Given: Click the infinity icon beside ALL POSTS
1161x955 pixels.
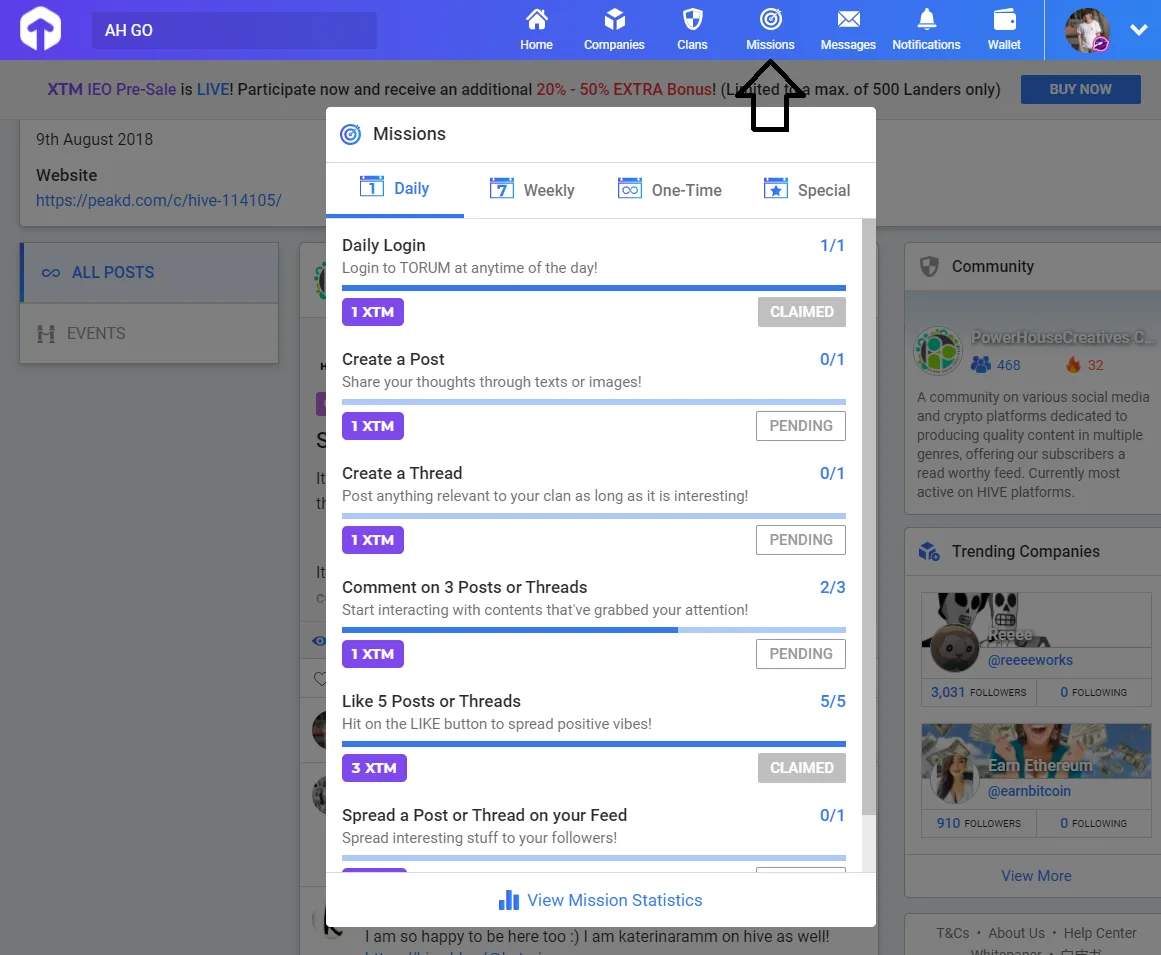Looking at the screenshot, I should click(x=50, y=273).
